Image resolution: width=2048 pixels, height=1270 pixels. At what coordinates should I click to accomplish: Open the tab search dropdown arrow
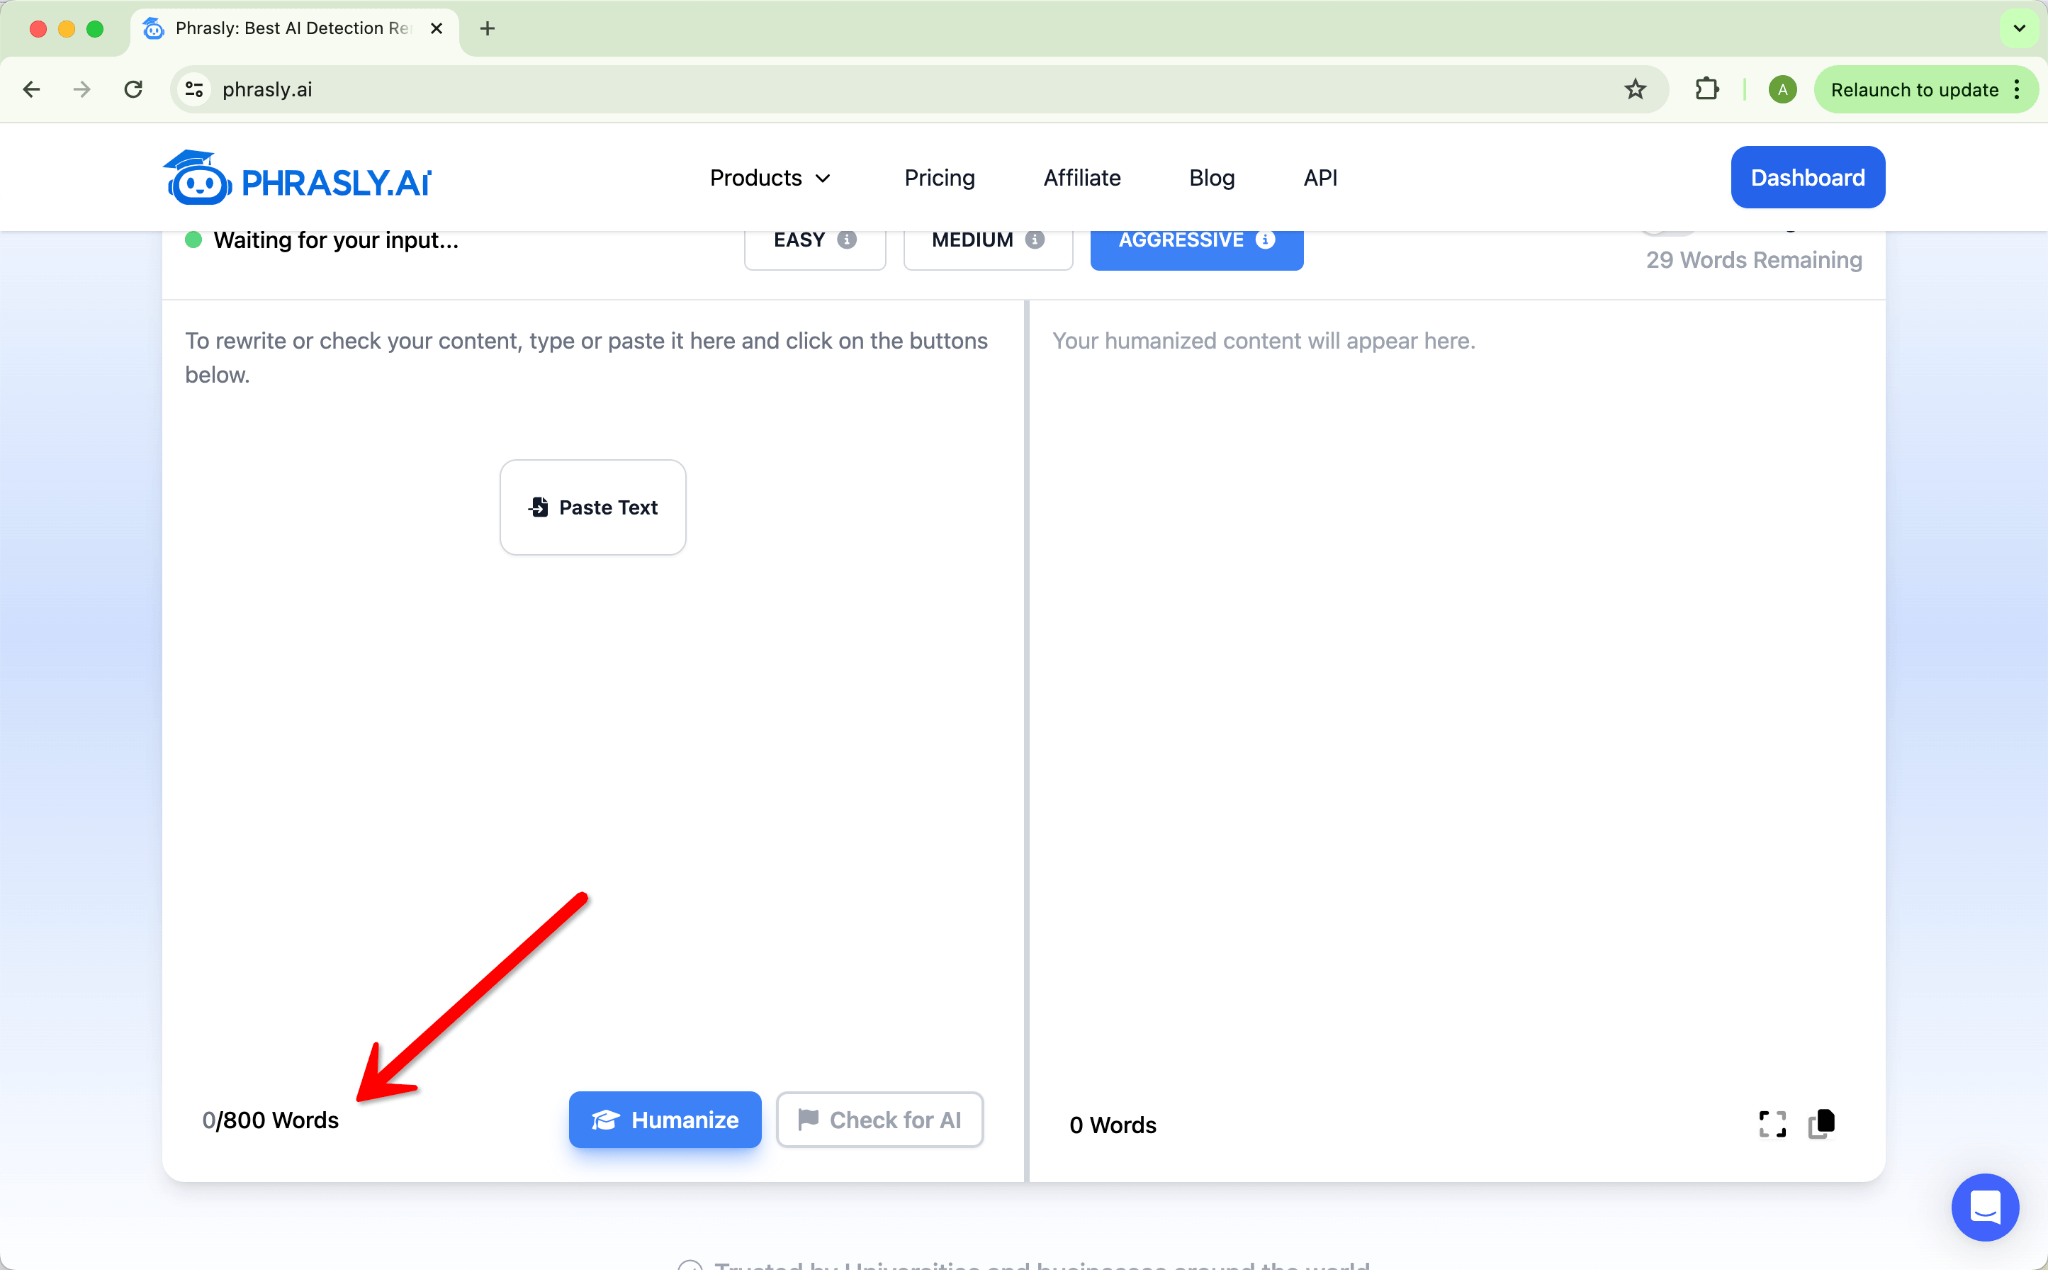point(2019,28)
